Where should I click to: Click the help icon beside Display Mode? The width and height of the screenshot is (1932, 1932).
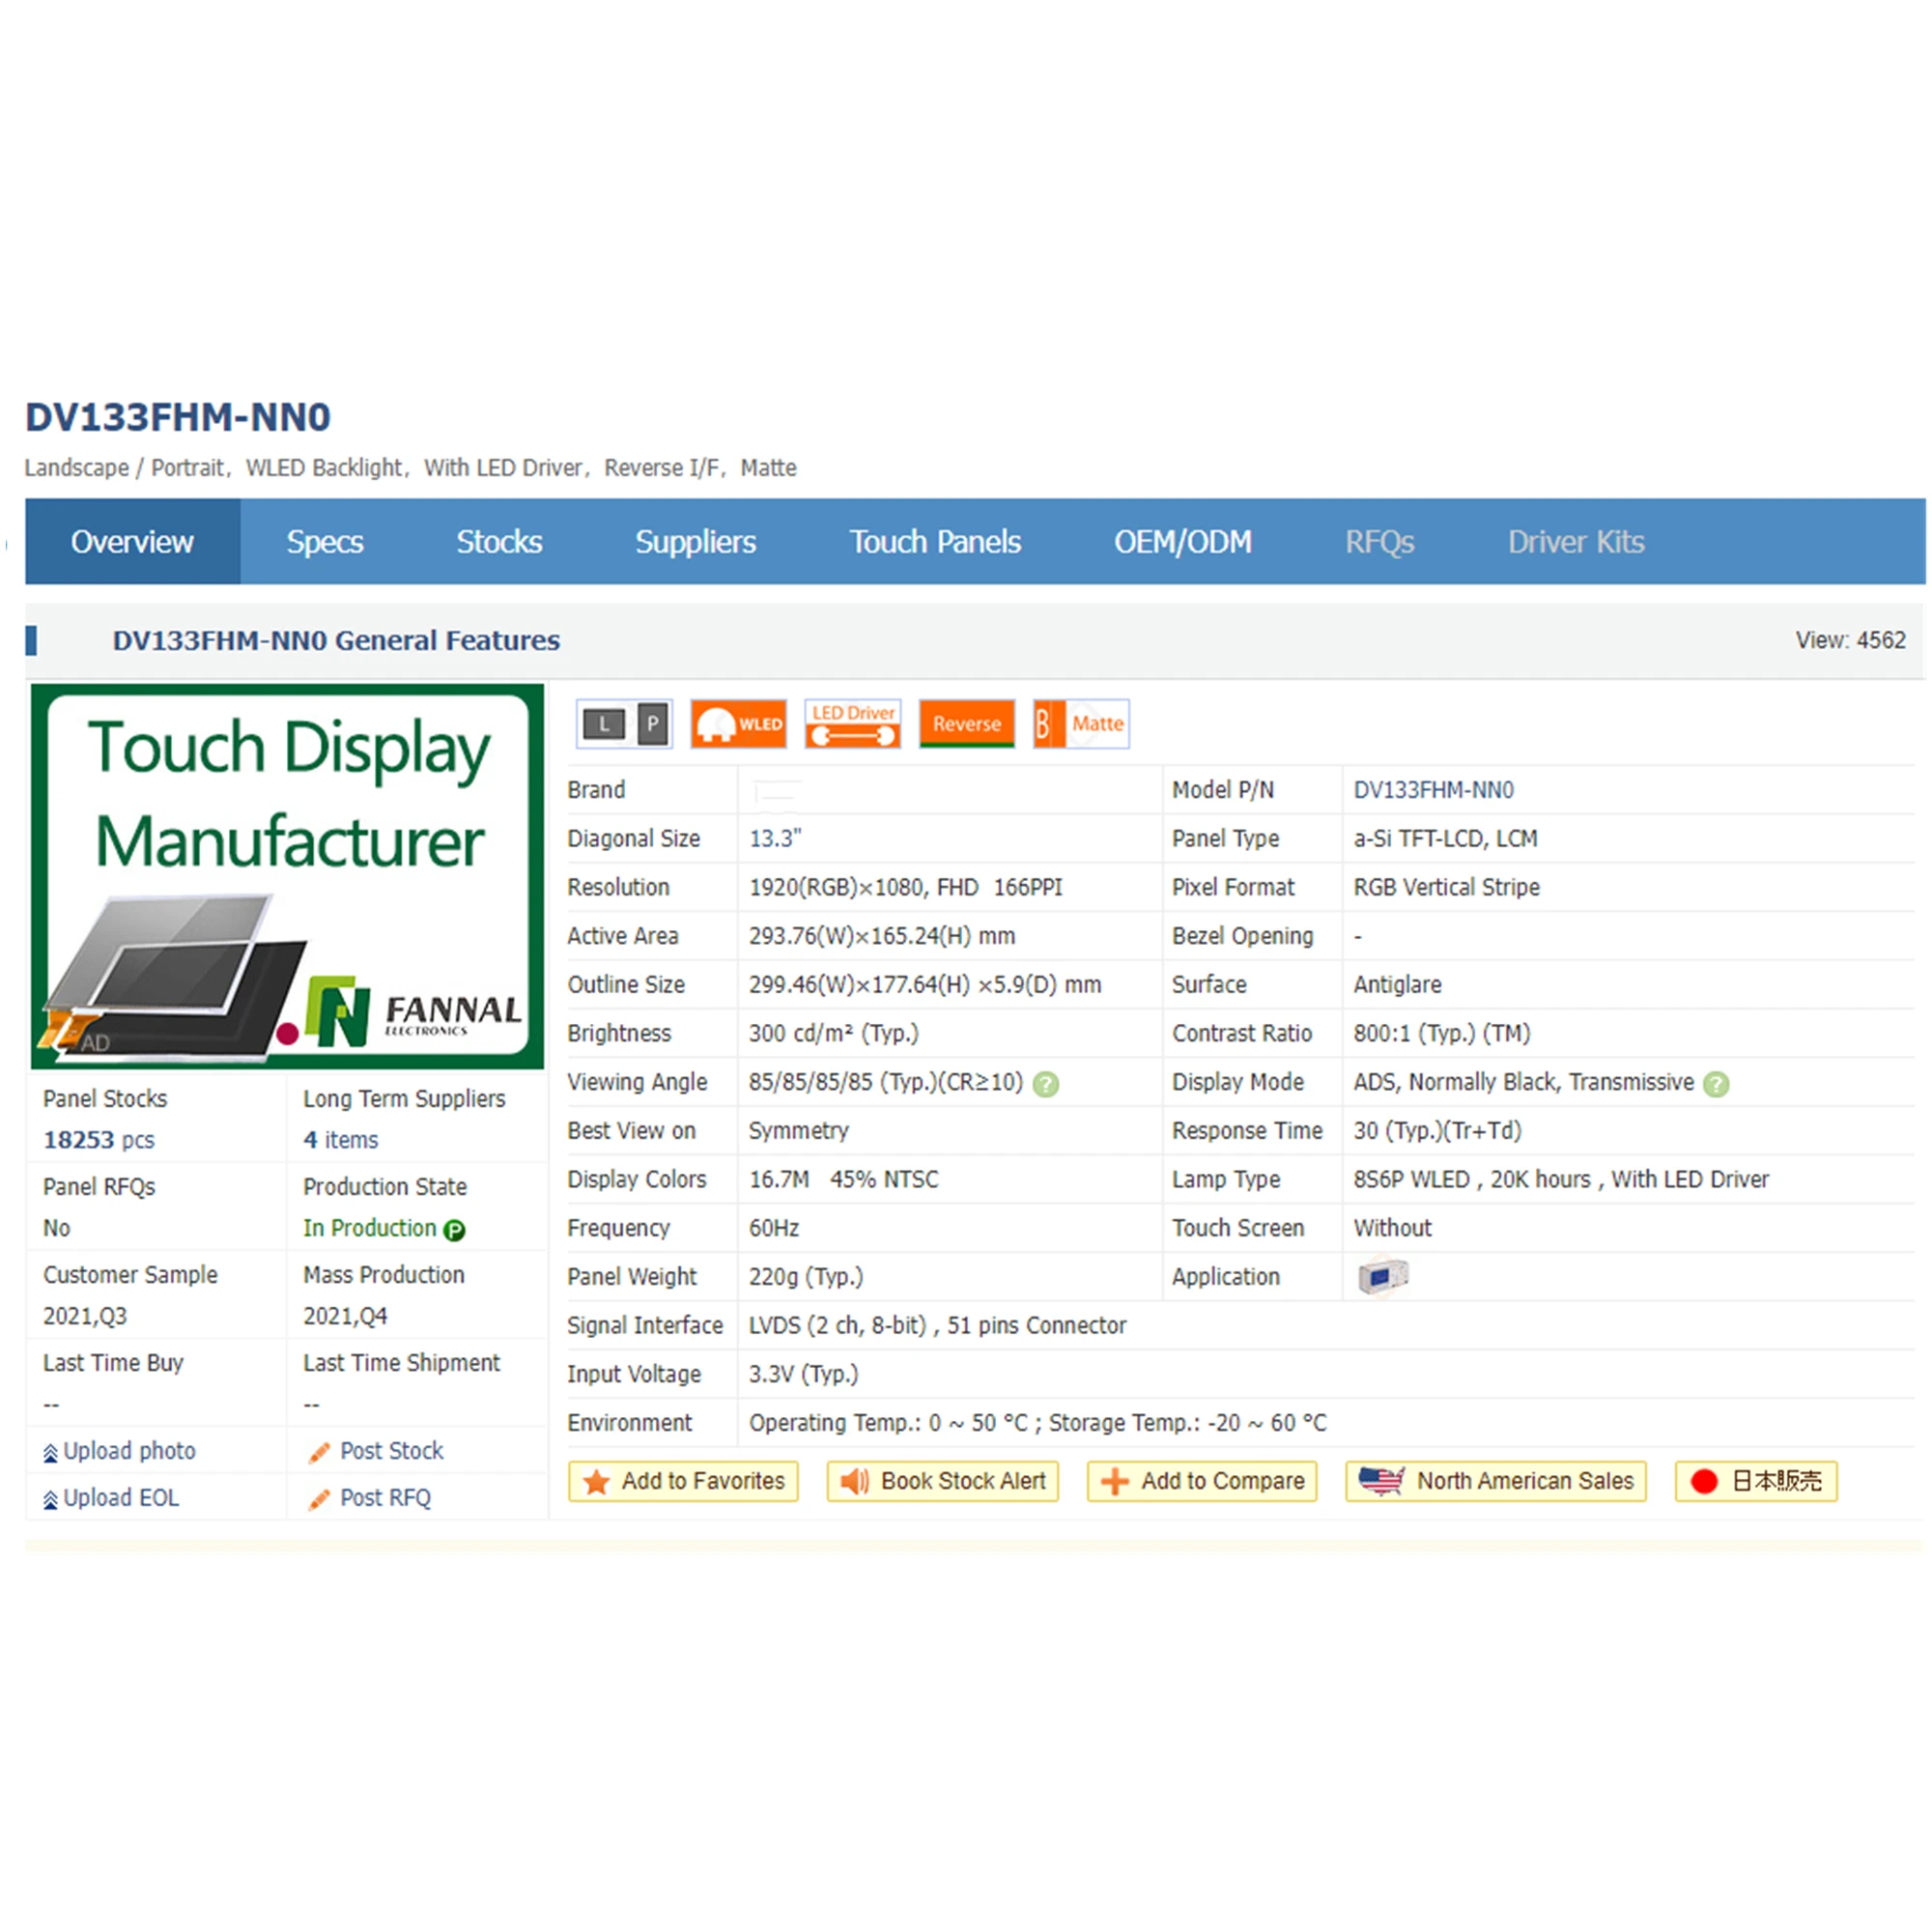coord(1716,1084)
